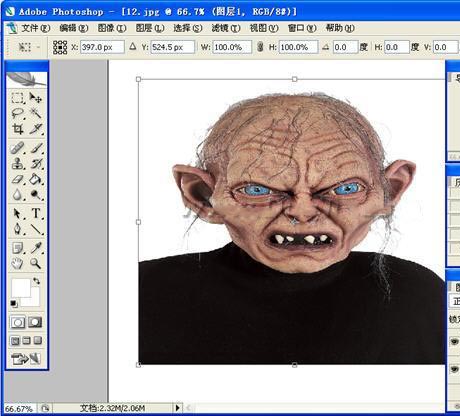
Task: Open the 视图(V) menu
Action: click(264, 28)
